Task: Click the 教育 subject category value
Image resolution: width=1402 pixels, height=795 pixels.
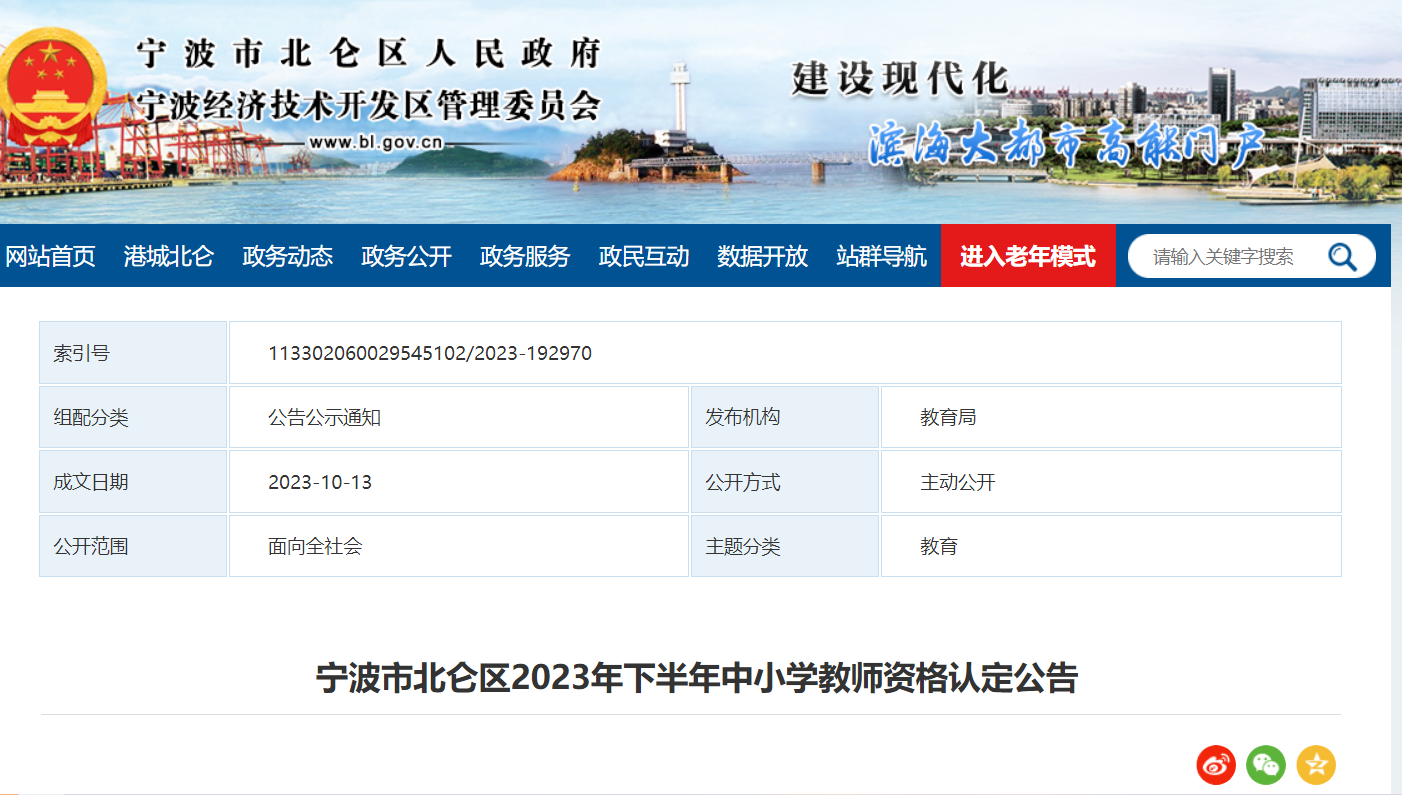Action: pos(939,547)
